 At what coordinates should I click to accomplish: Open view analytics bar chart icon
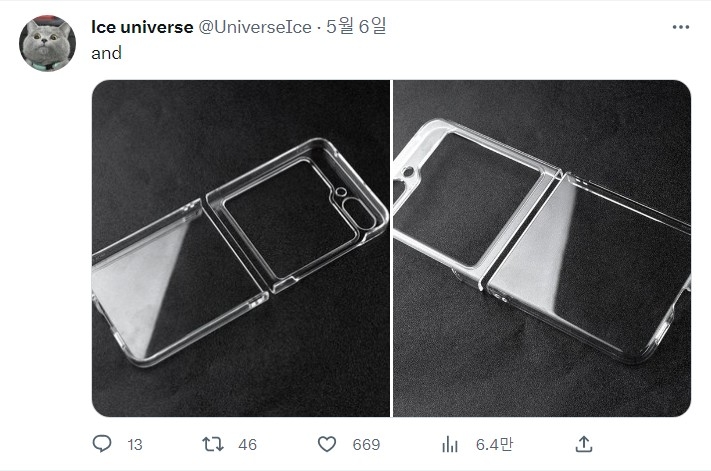point(449,444)
